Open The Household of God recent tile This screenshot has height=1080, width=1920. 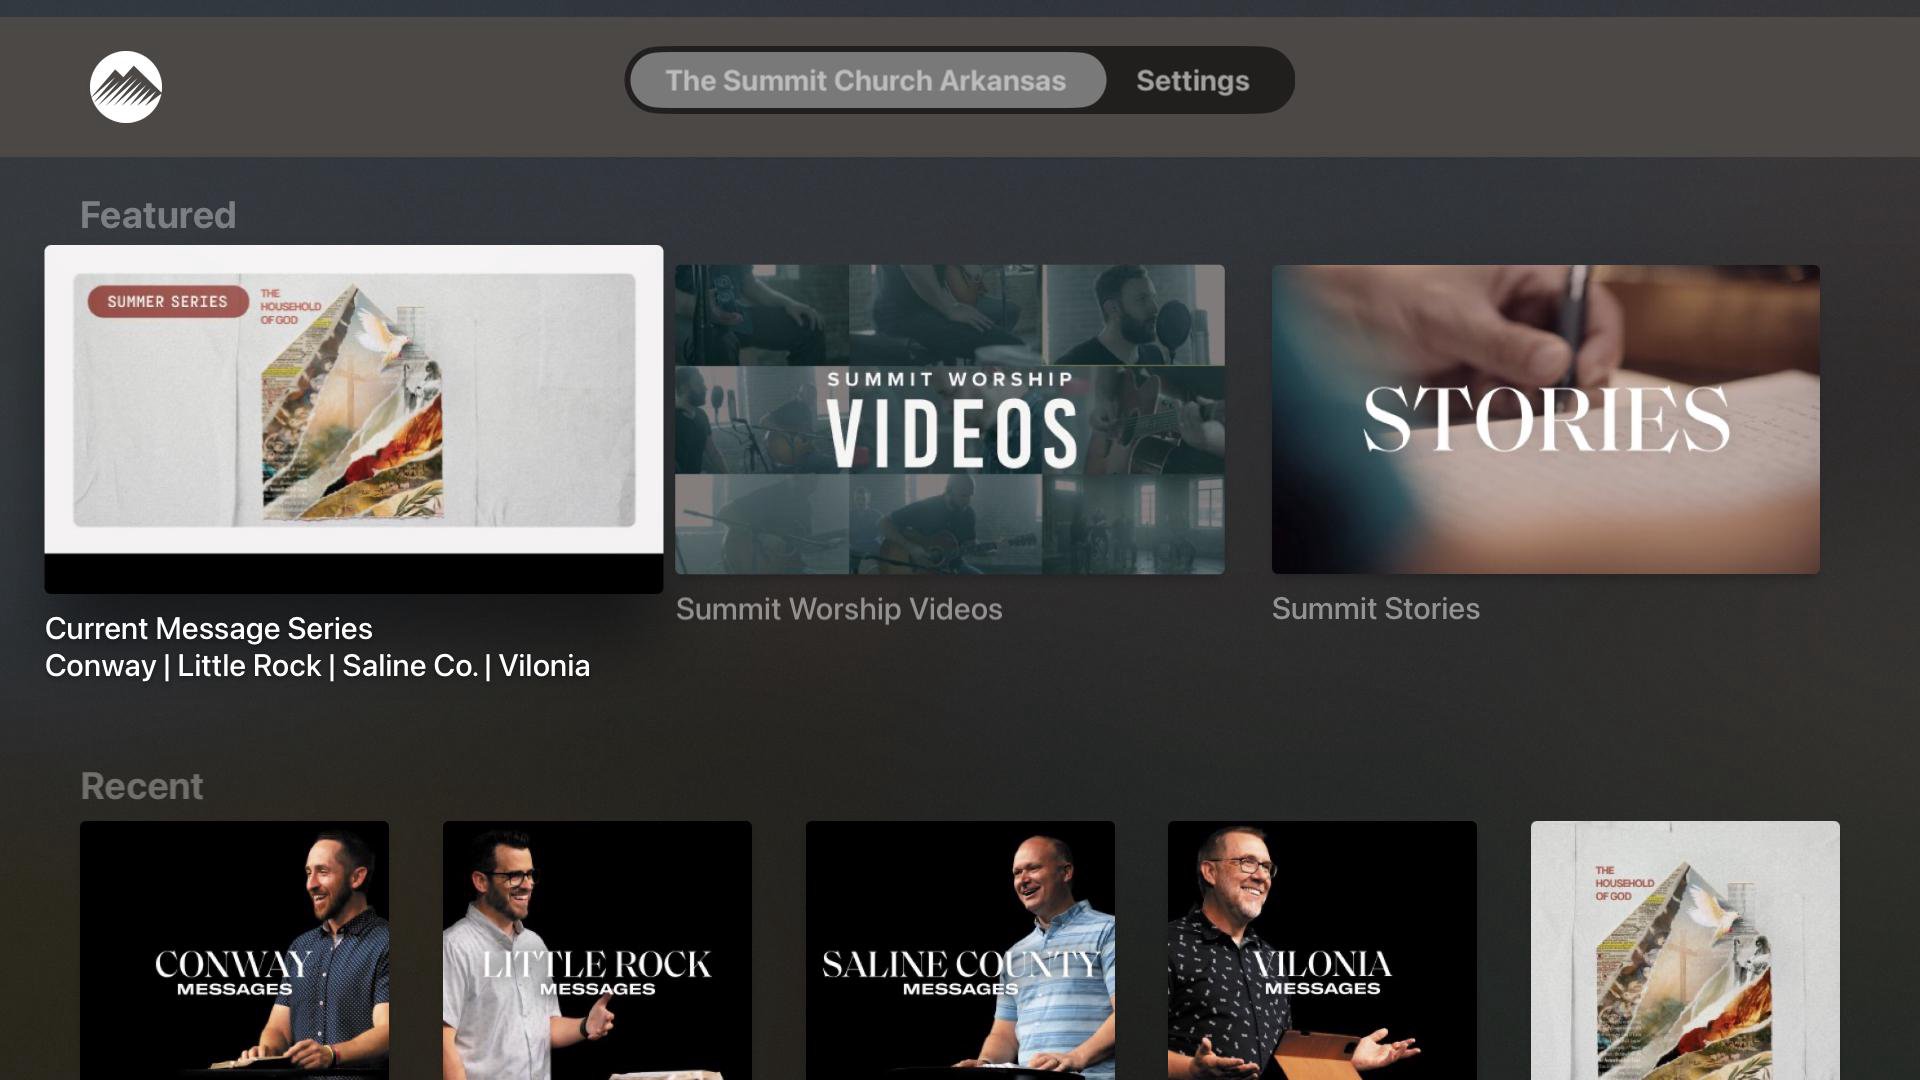pos(1685,950)
